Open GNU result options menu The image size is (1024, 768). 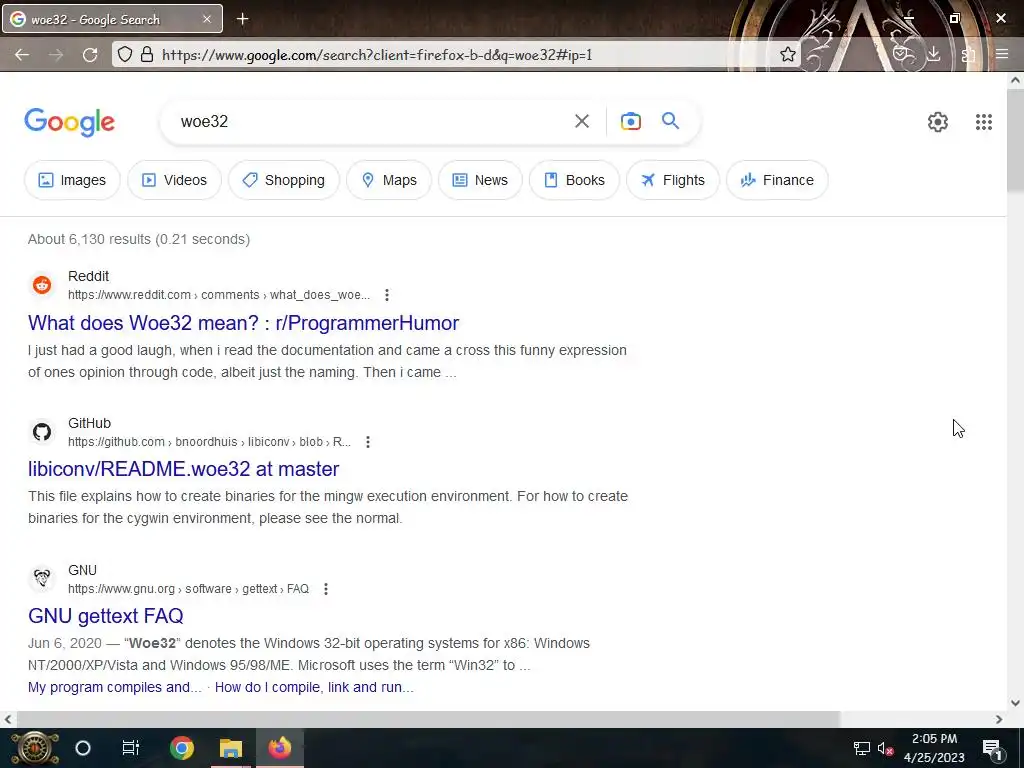click(x=325, y=589)
